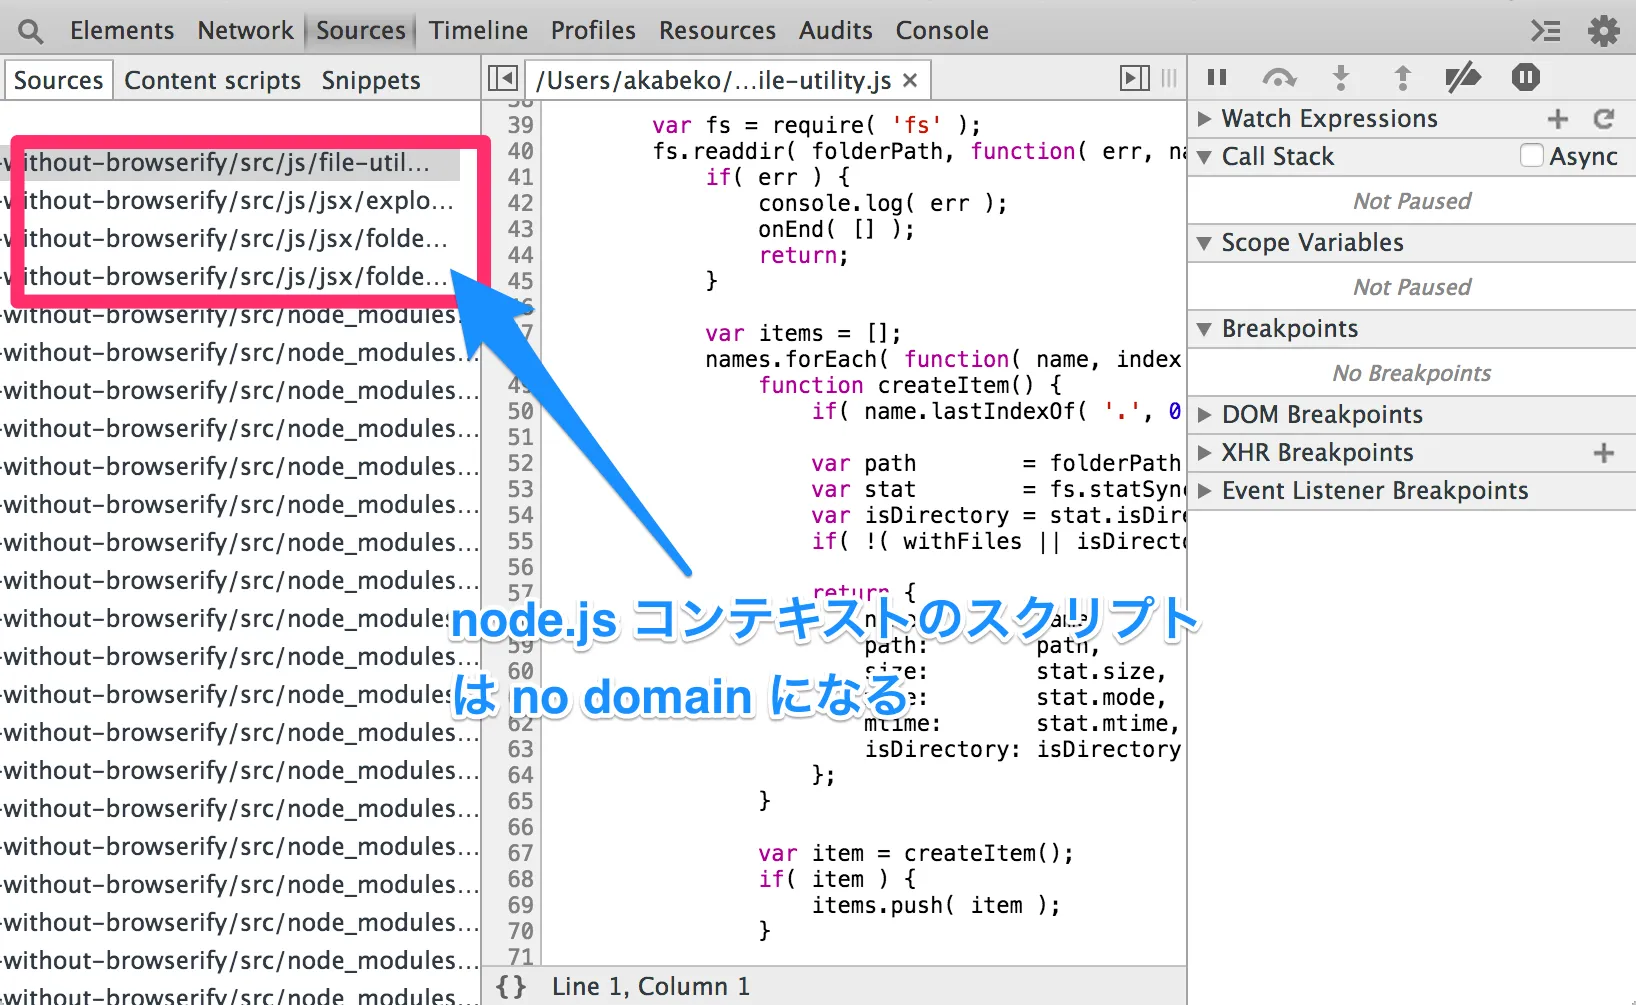This screenshot has width=1636, height=1005.
Task: Pause script execution
Action: pyautogui.click(x=1216, y=78)
